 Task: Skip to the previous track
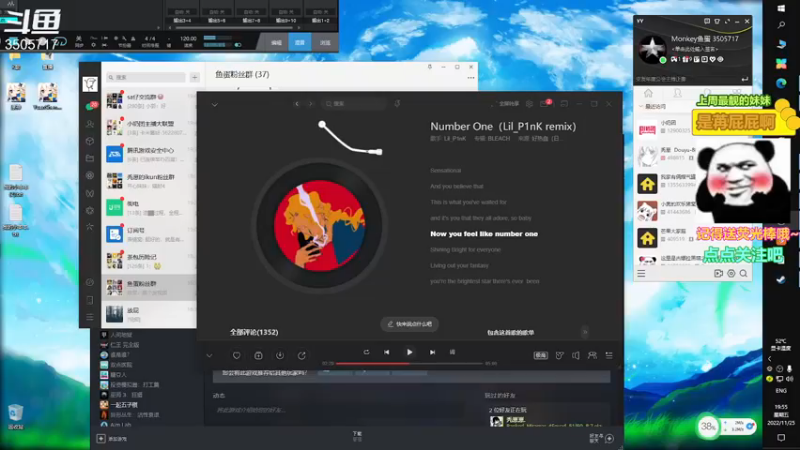[x=387, y=352]
